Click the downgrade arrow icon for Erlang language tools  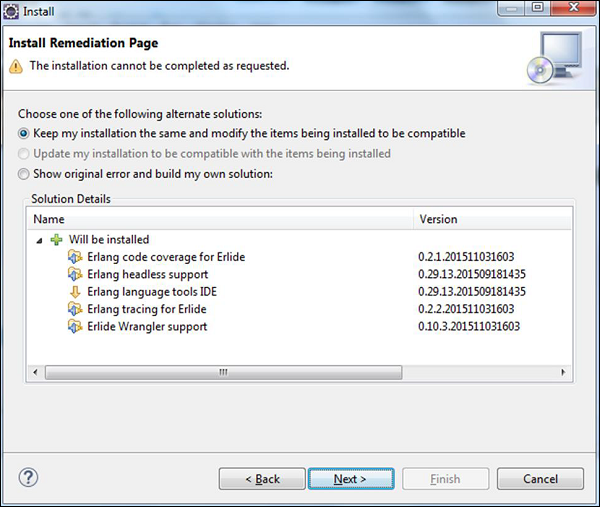(x=74, y=292)
